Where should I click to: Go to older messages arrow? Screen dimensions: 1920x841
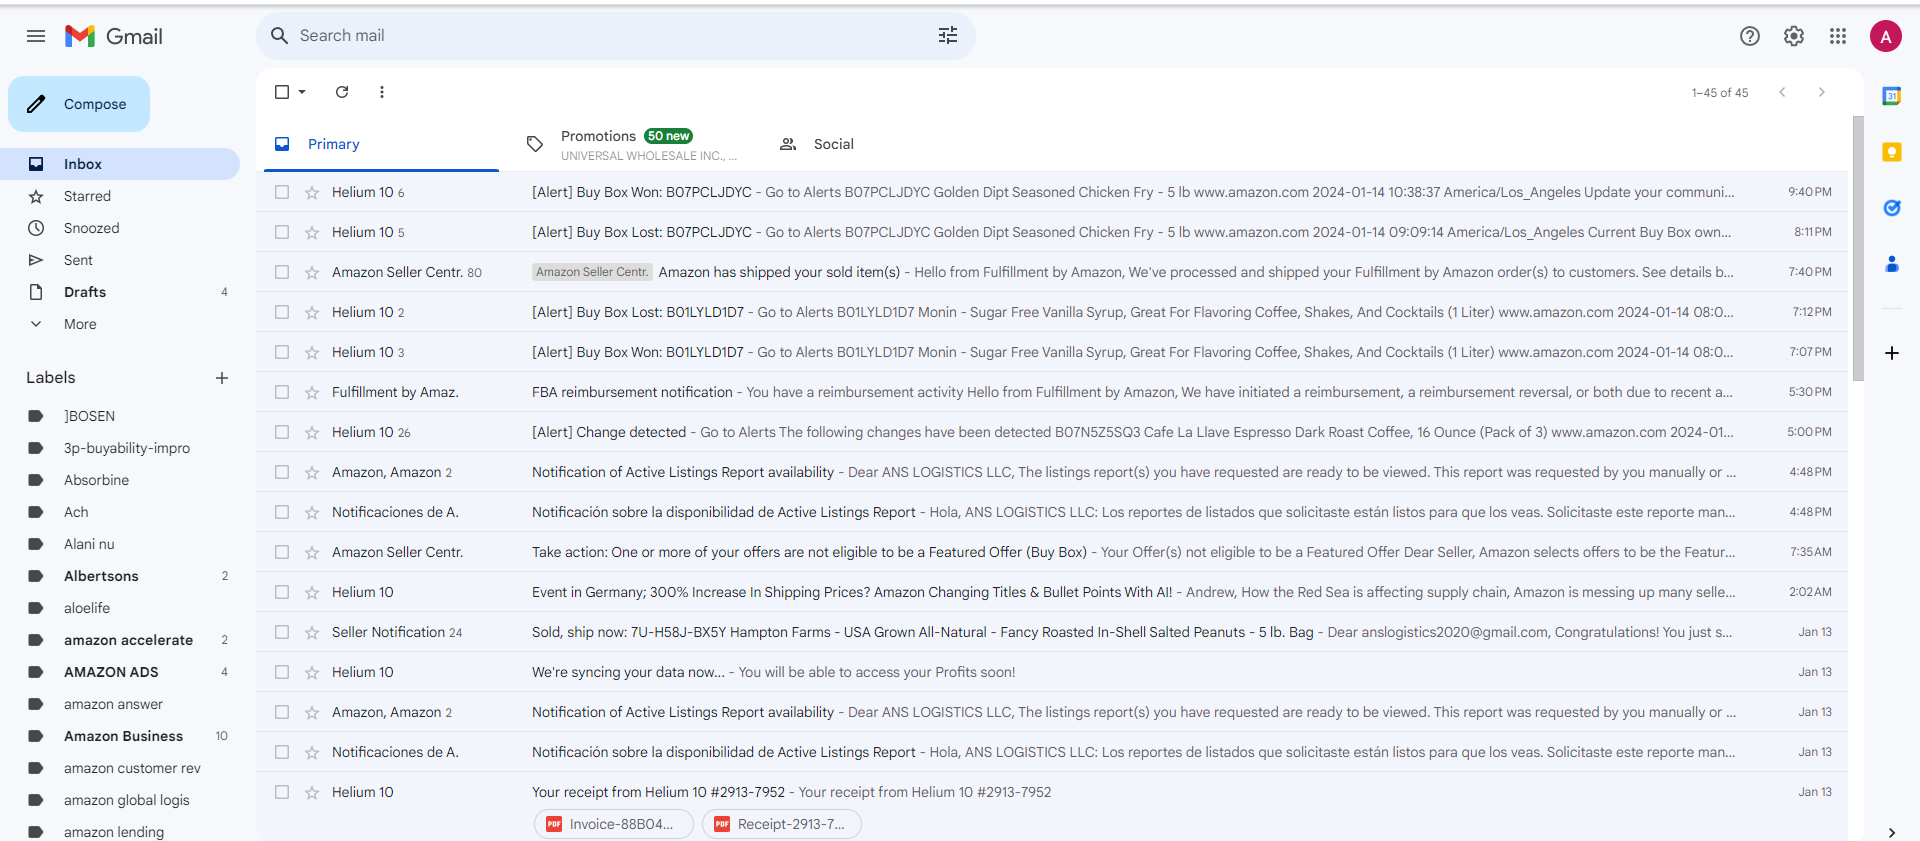[1822, 92]
